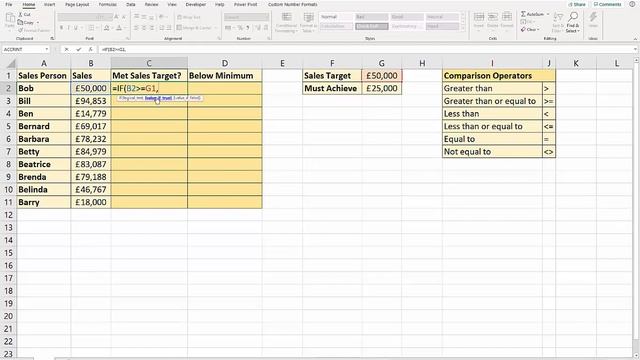The height and width of the screenshot is (360, 640).
Task: Open Clipboard group dialog launcher
Action: click(x=52, y=38)
